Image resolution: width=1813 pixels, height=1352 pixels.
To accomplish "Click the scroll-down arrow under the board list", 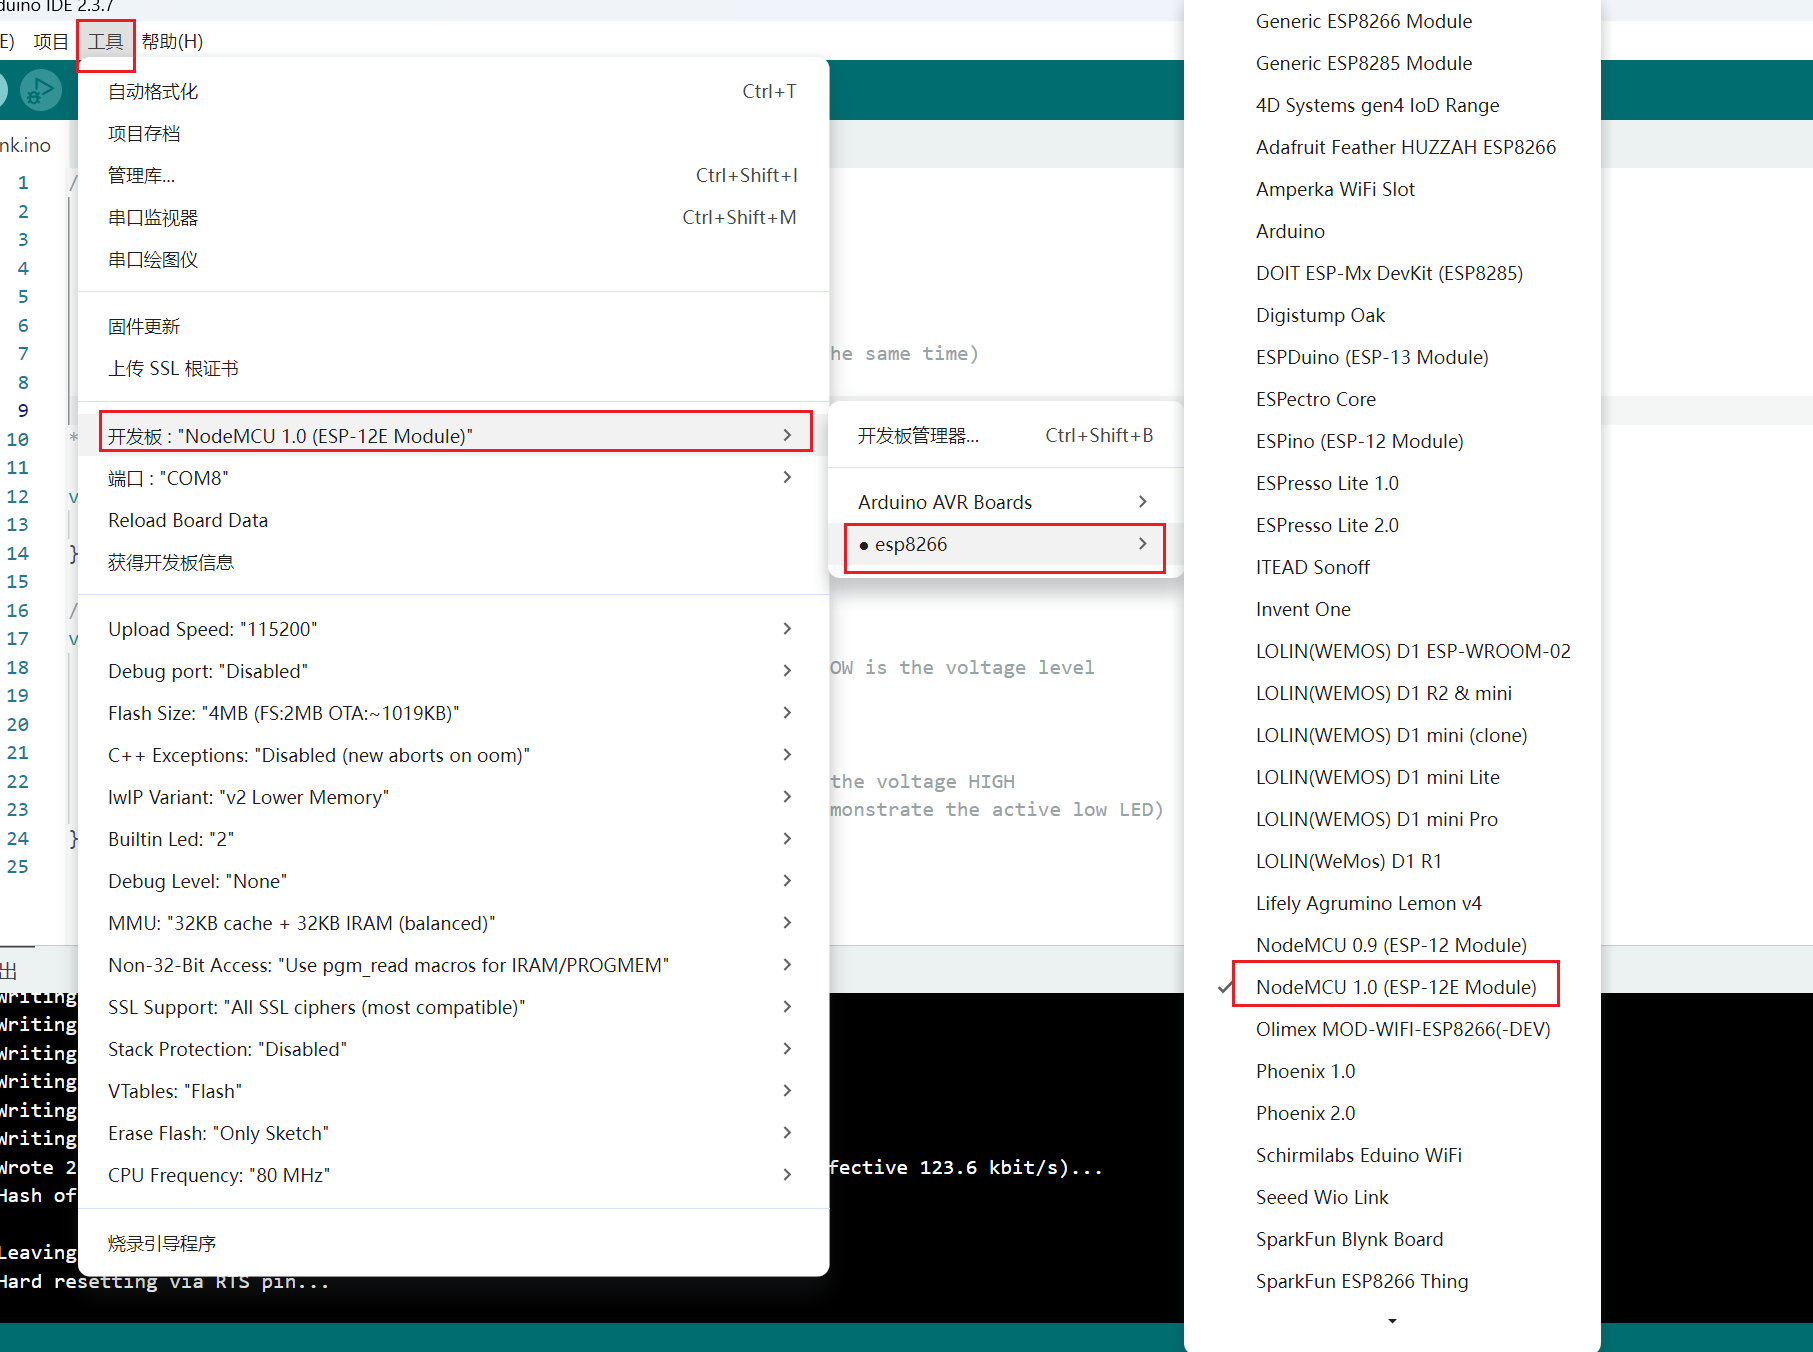I will point(1392,1321).
